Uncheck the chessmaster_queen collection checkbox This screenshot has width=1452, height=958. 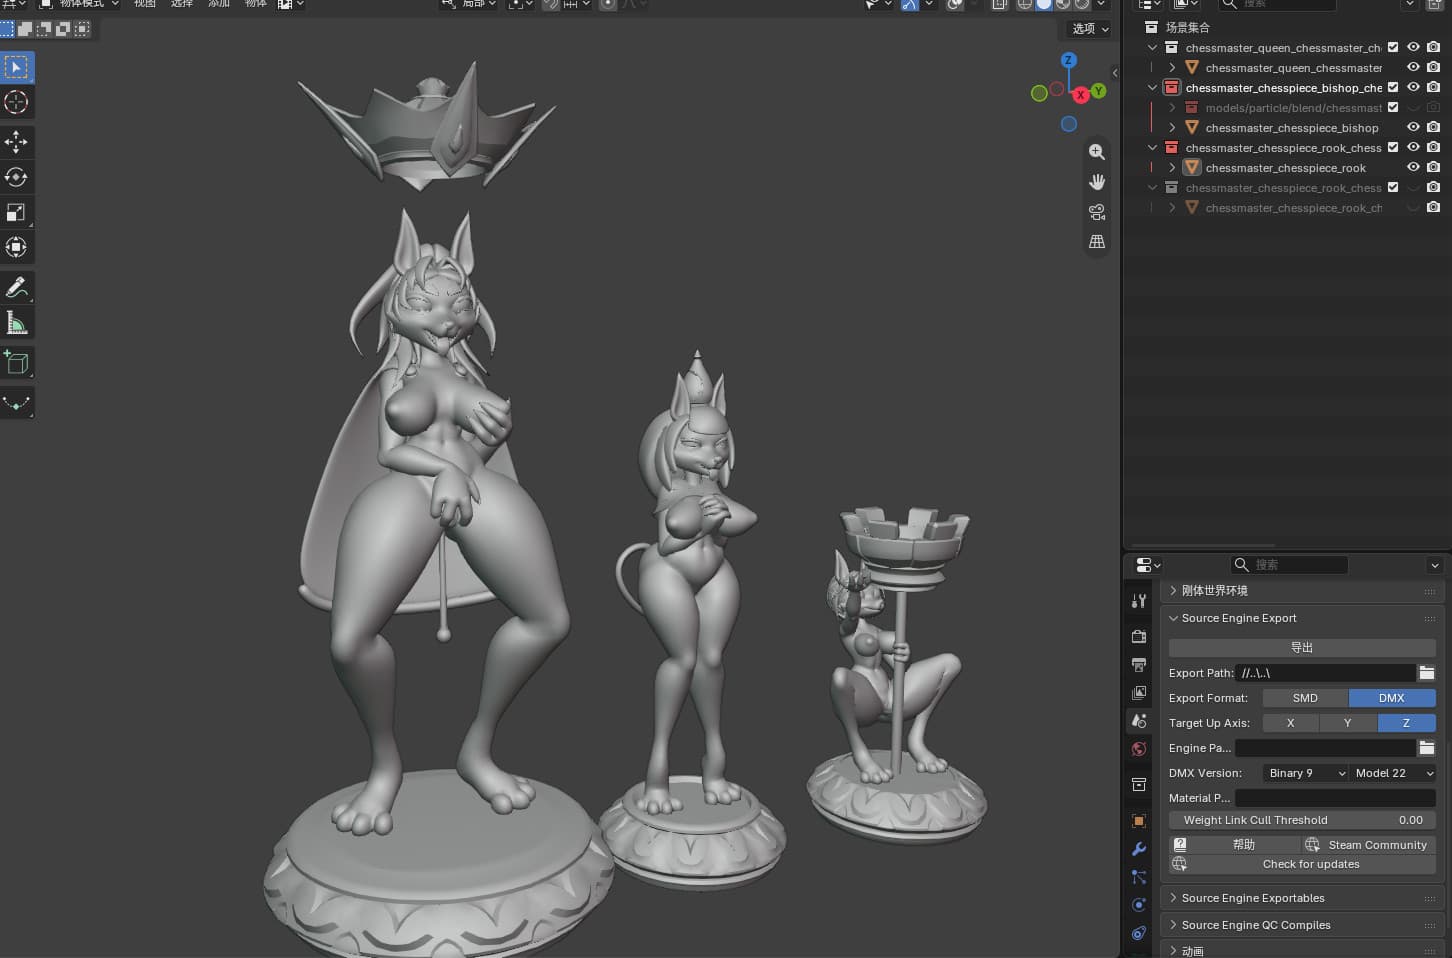(1393, 47)
